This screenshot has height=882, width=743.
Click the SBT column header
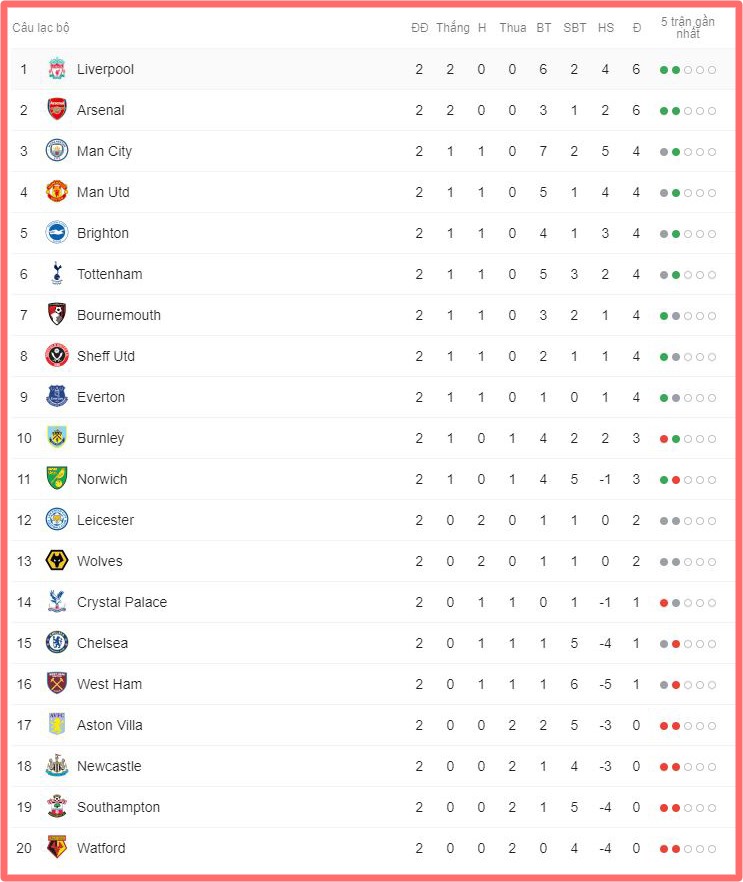[x=575, y=28]
